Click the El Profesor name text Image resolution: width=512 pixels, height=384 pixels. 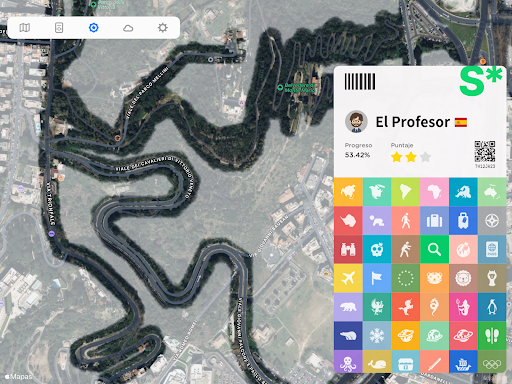(413, 122)
